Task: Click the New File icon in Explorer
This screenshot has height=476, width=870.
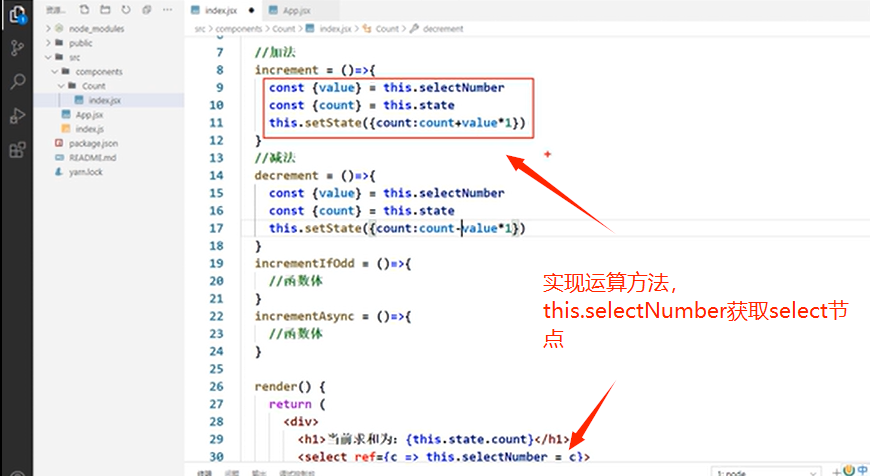Action: [84, 9]
